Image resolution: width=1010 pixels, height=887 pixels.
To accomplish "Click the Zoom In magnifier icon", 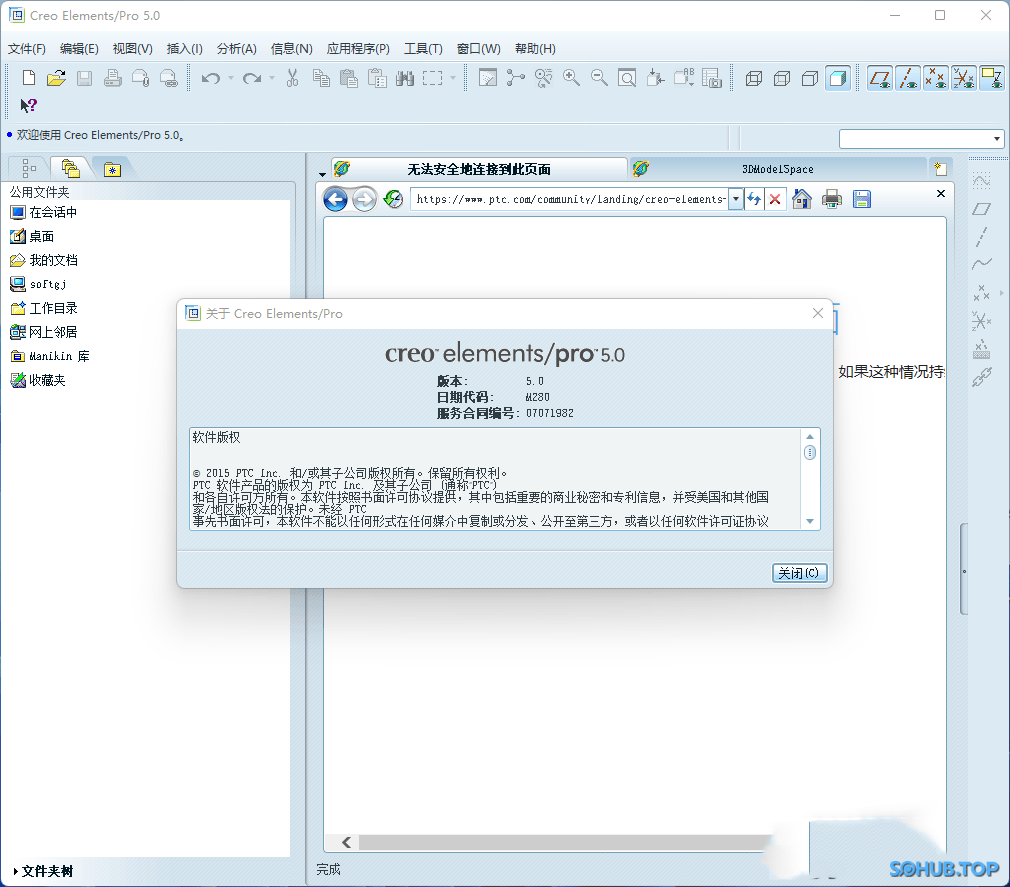I will pos(572,78).
